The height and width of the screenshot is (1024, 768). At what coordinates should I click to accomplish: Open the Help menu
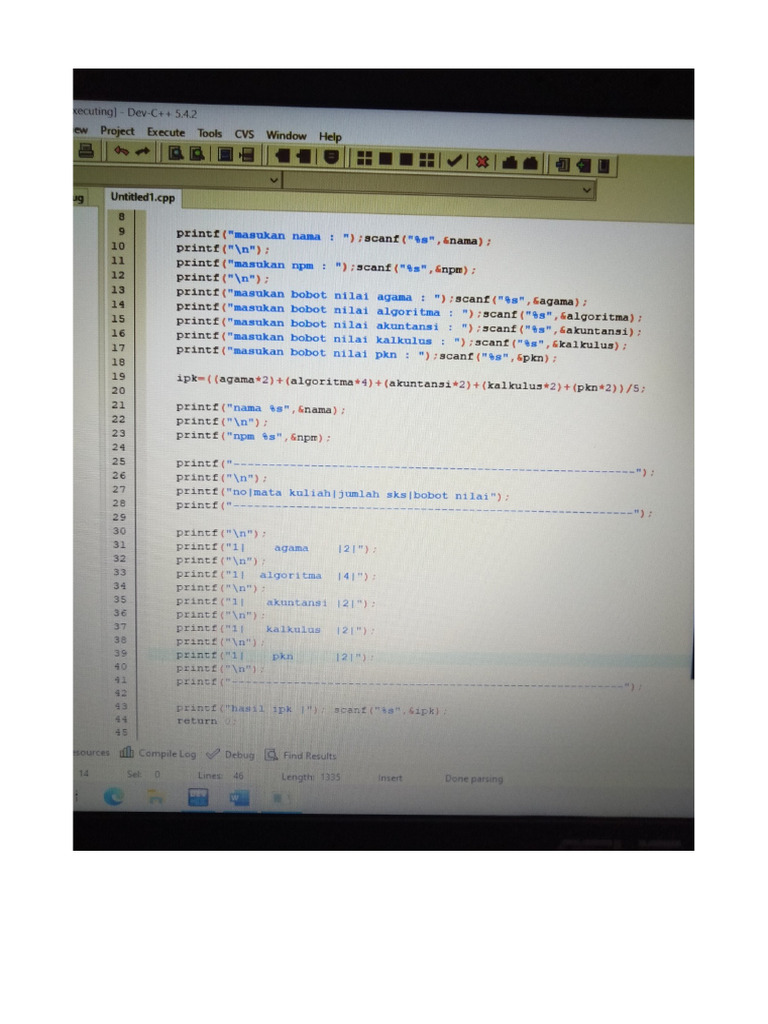(330, 136)
